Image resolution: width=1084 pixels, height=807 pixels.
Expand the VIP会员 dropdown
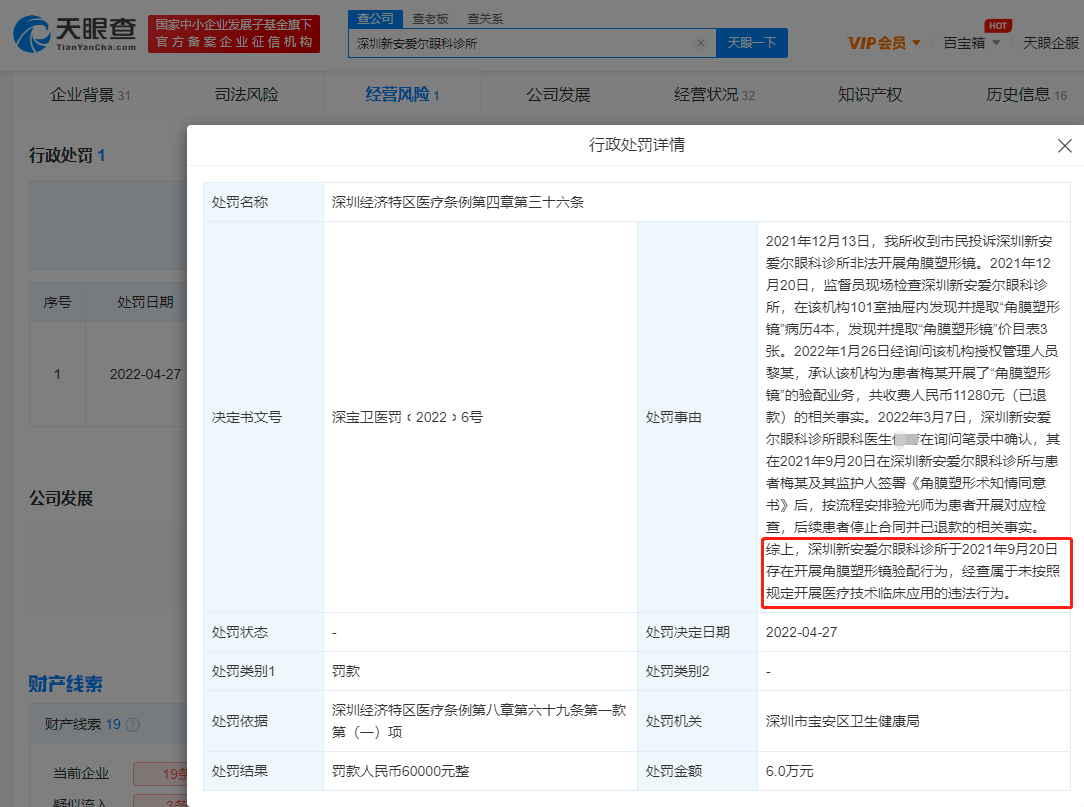pyautogui.click(x=884, y=43)
